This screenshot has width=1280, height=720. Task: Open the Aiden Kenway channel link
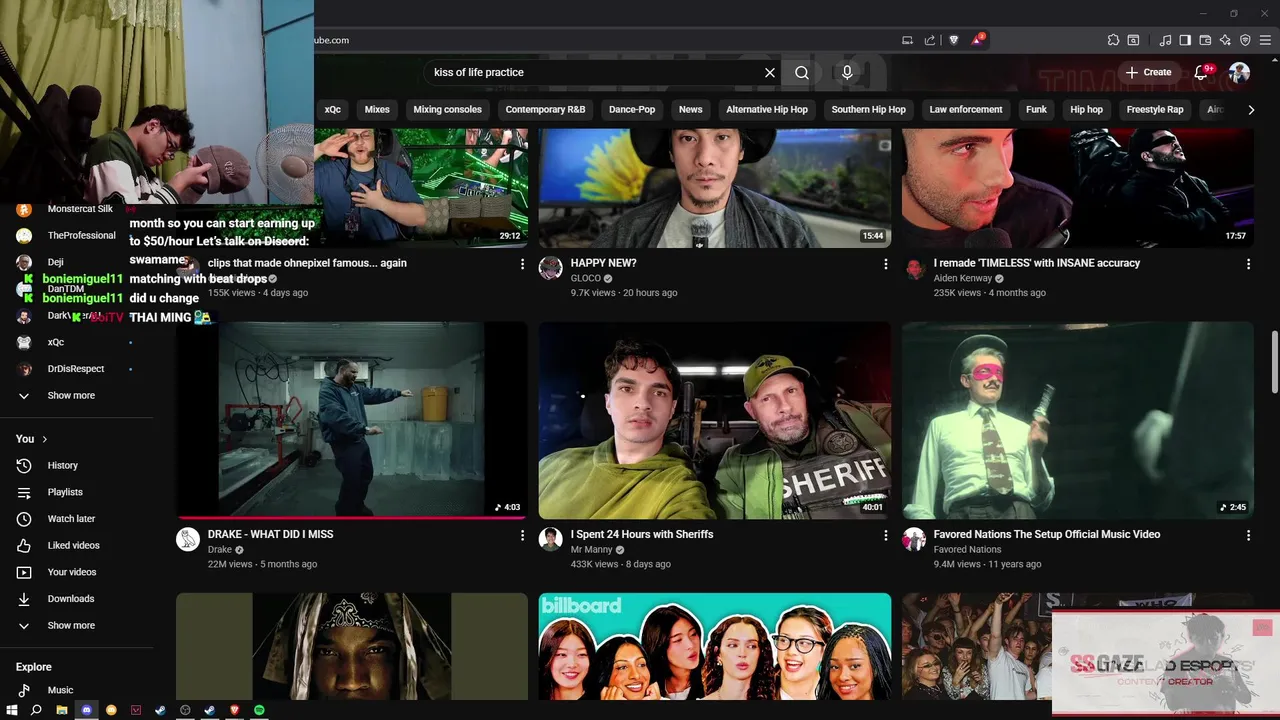click(963, 279)
